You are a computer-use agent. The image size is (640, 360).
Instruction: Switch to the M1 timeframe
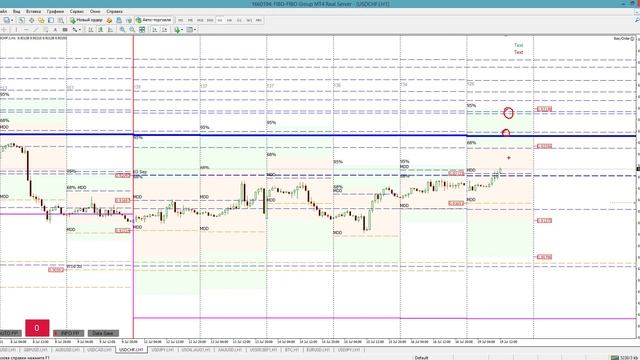click(x=180, y=20)
